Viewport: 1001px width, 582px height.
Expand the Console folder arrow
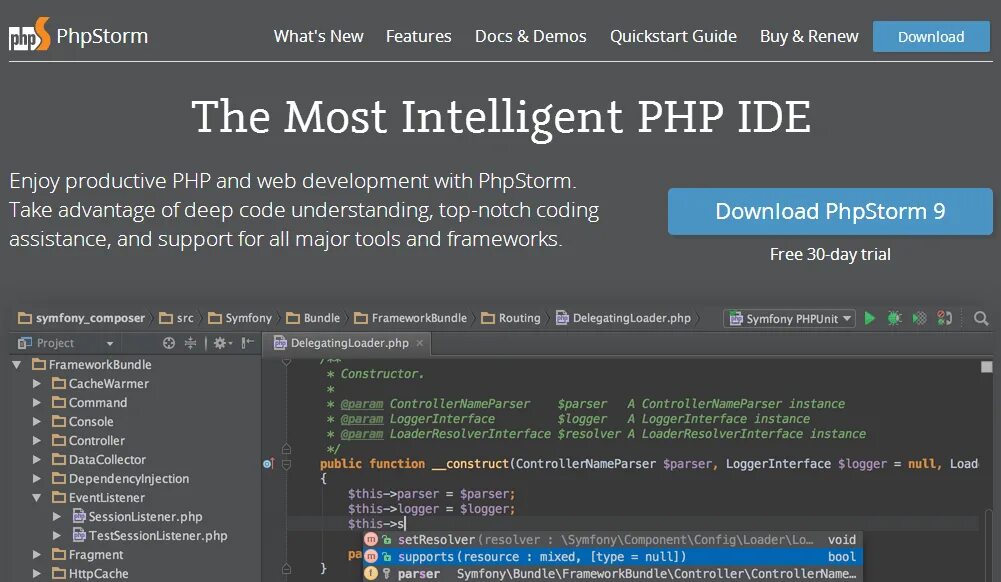37,422
